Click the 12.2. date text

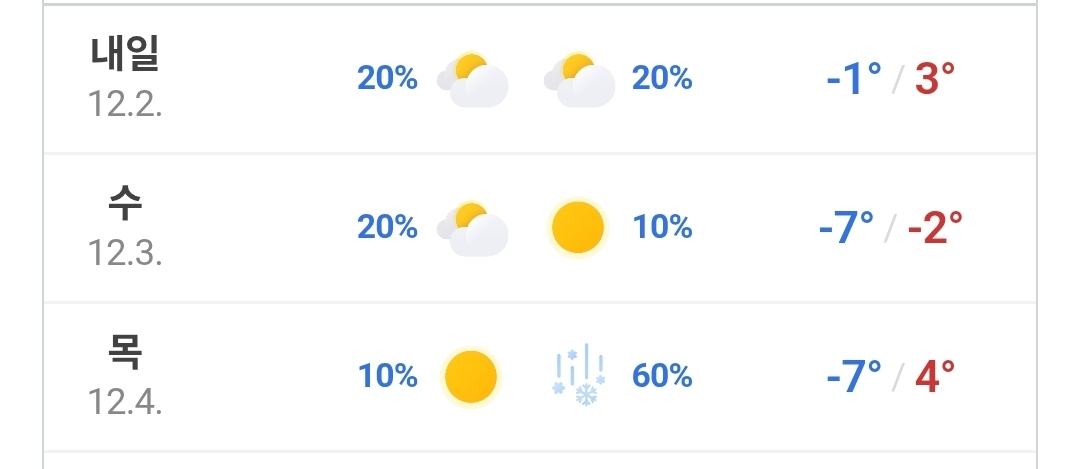tap(125, 104)
